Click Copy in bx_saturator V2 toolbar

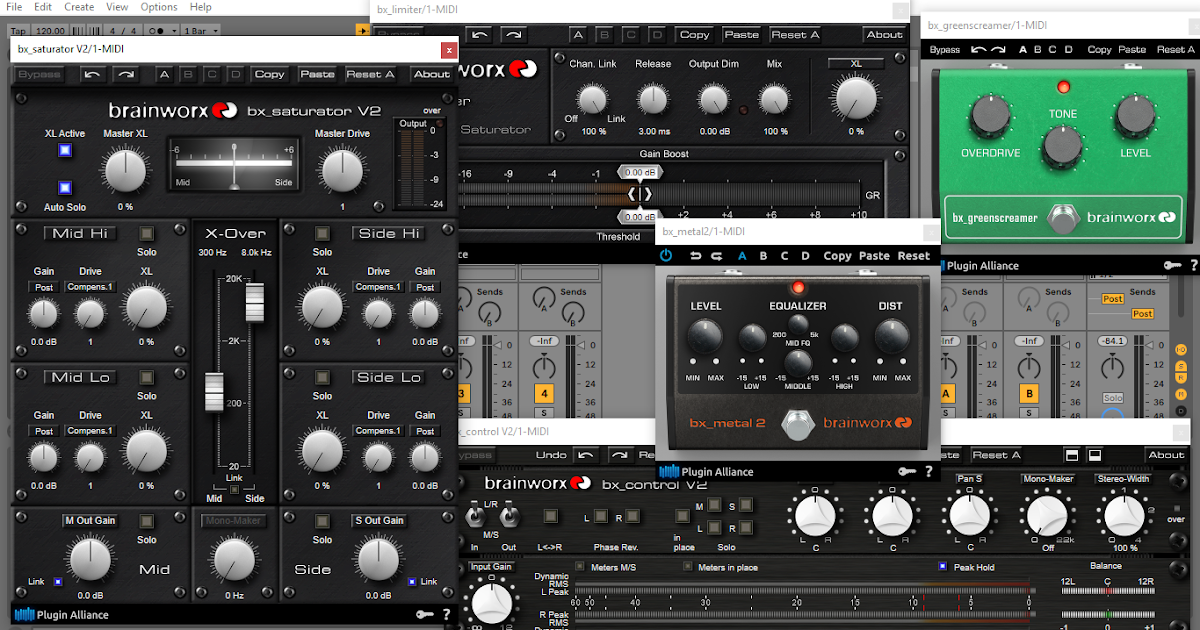pos(269,74)
